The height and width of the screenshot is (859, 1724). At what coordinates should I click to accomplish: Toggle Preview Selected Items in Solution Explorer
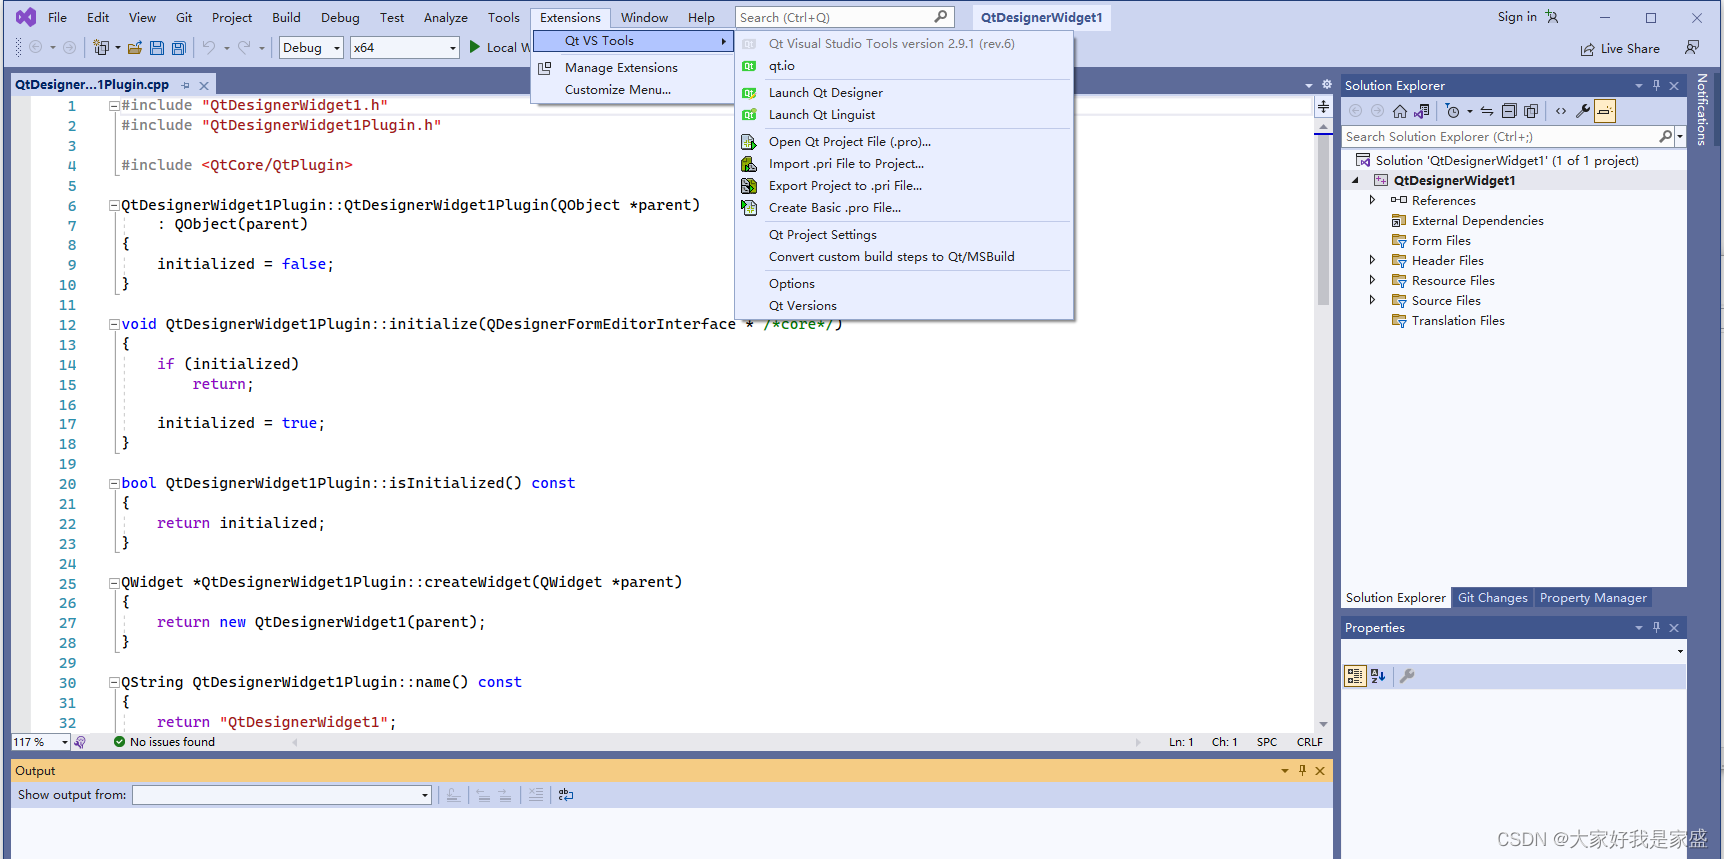(x=1605, y=111)
